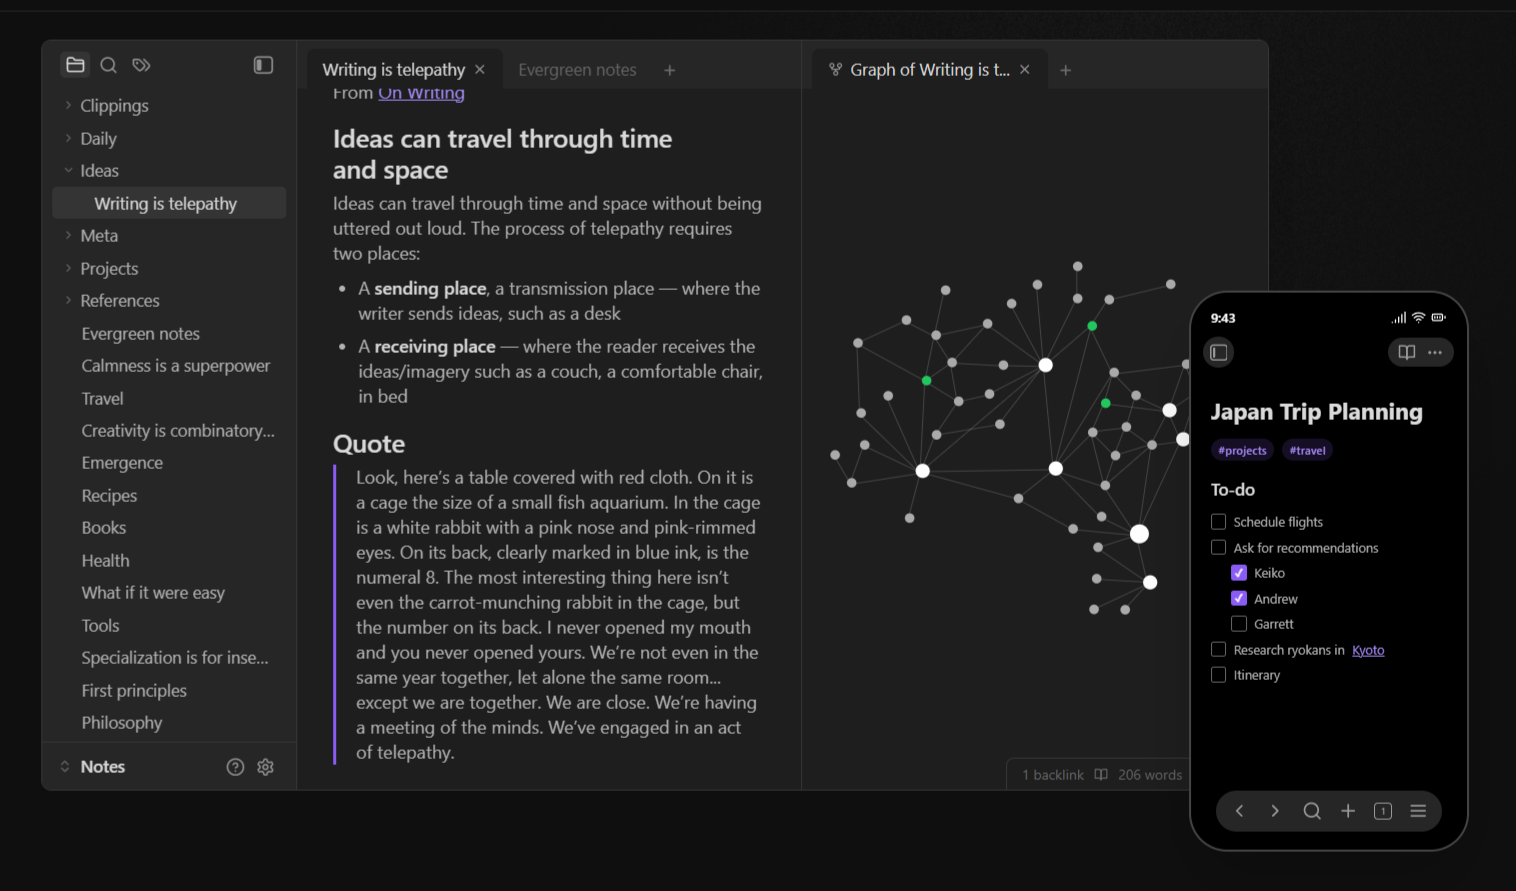
Task: Check the Schedule flights checkbox
Action: (1218, 522)
